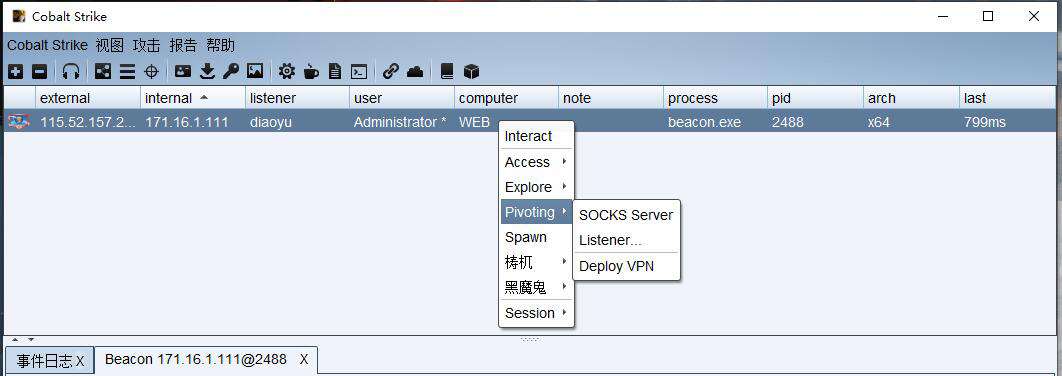1062x376 pixels.
Task: Click the cloud icon to manage web server
Action: click(x=415, y=71)
